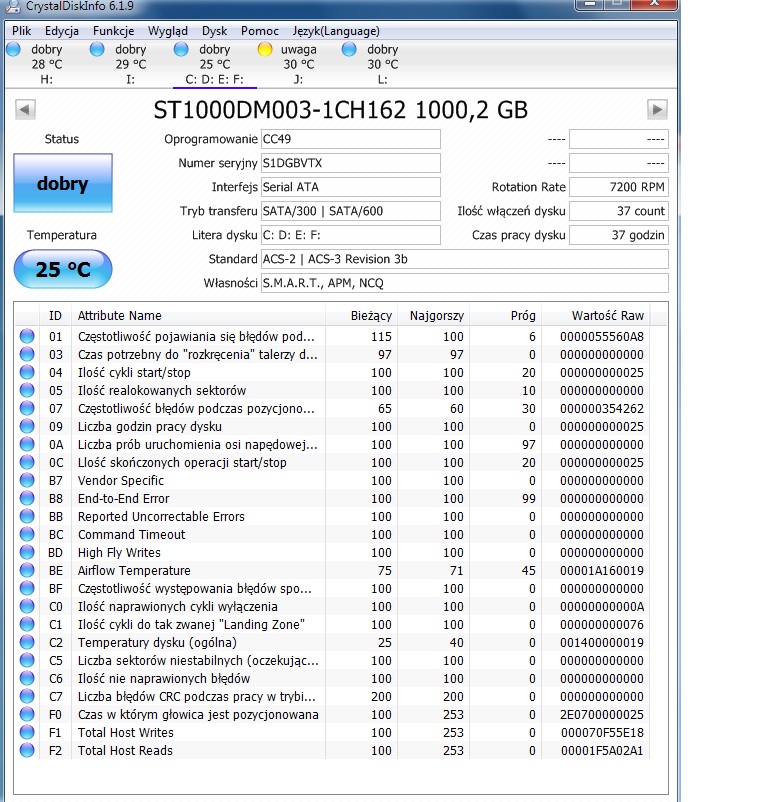Click status icon of Total Host Writes
This screenshot has width=768, height=802.
pyautogui.click(x=27, y=732)
